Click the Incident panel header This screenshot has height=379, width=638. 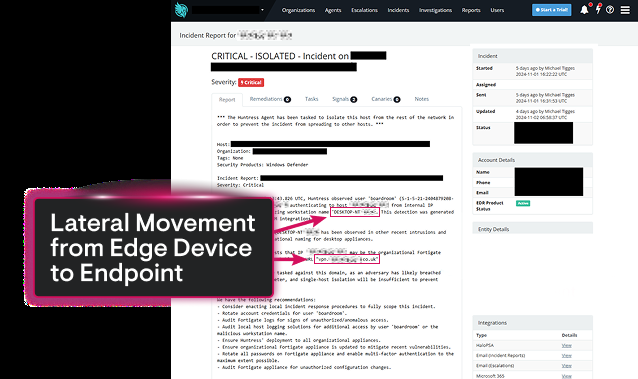(x=532, y=56)
